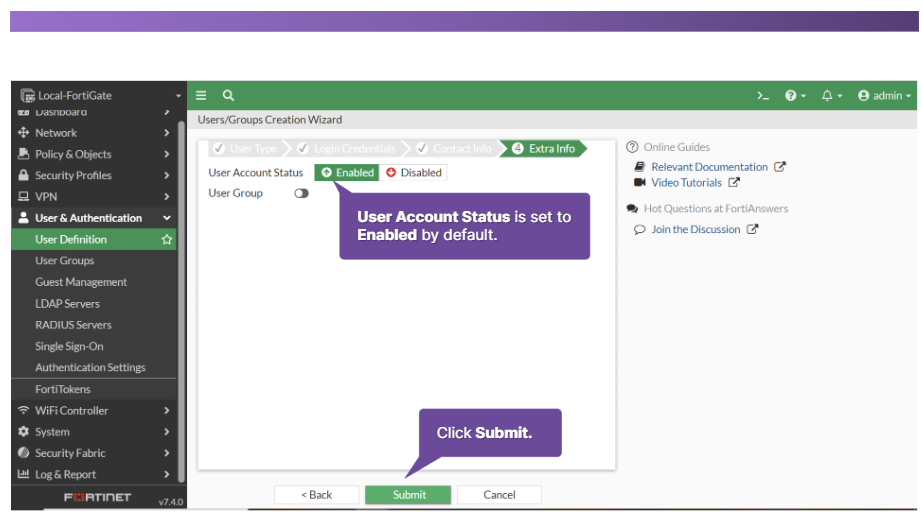Open the notifications bell menu
The image size is (923, 524).
831,95
